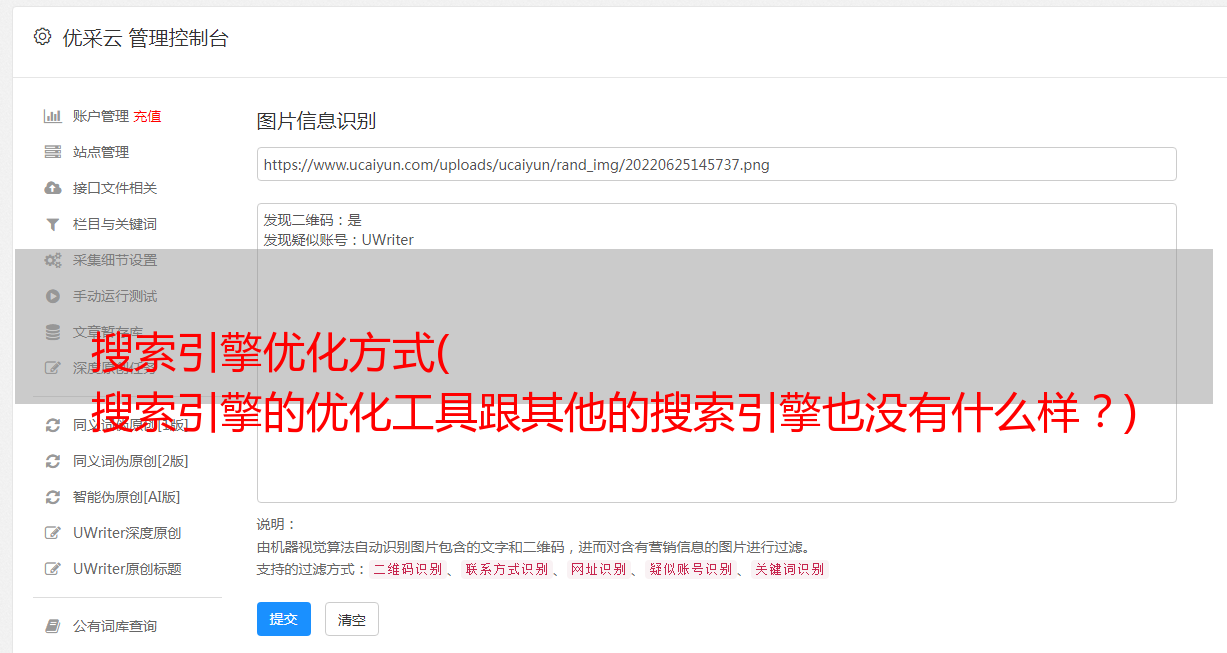Open 账户管理 menu item
This screenshot has width=1227, height=653.
pyautogui.click(x=101, y=116)
